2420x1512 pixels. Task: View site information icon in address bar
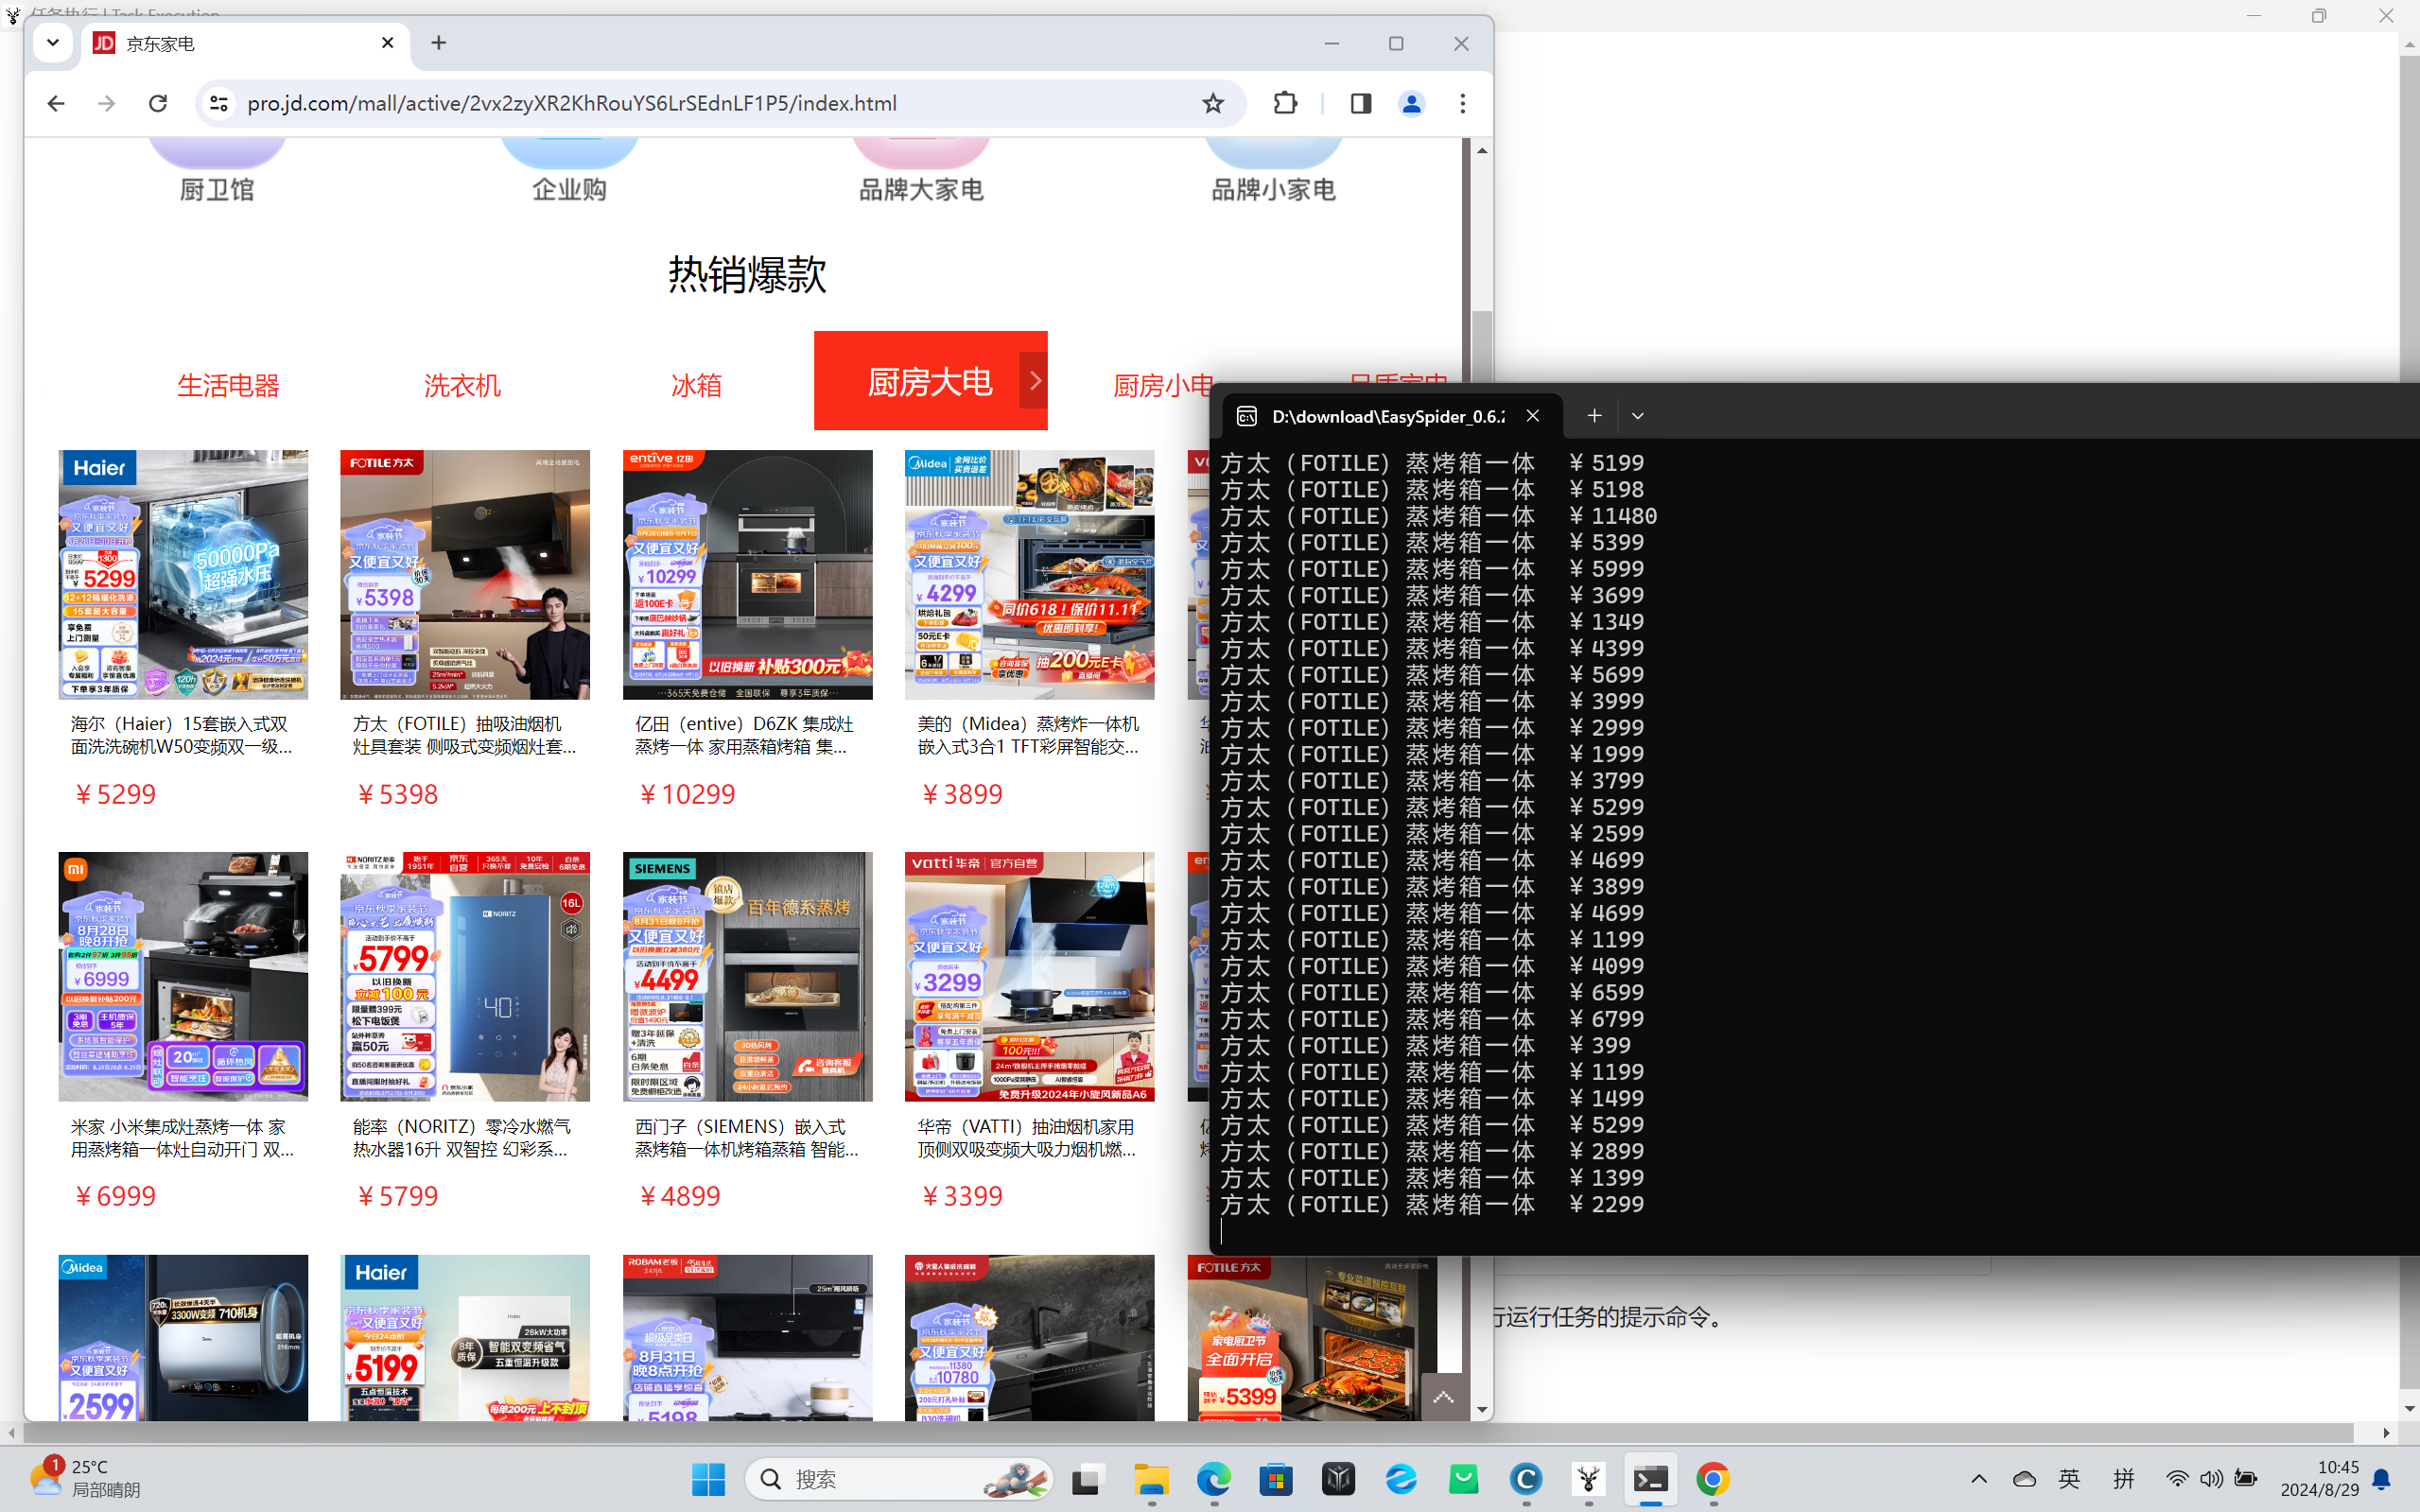coord(219,103)
